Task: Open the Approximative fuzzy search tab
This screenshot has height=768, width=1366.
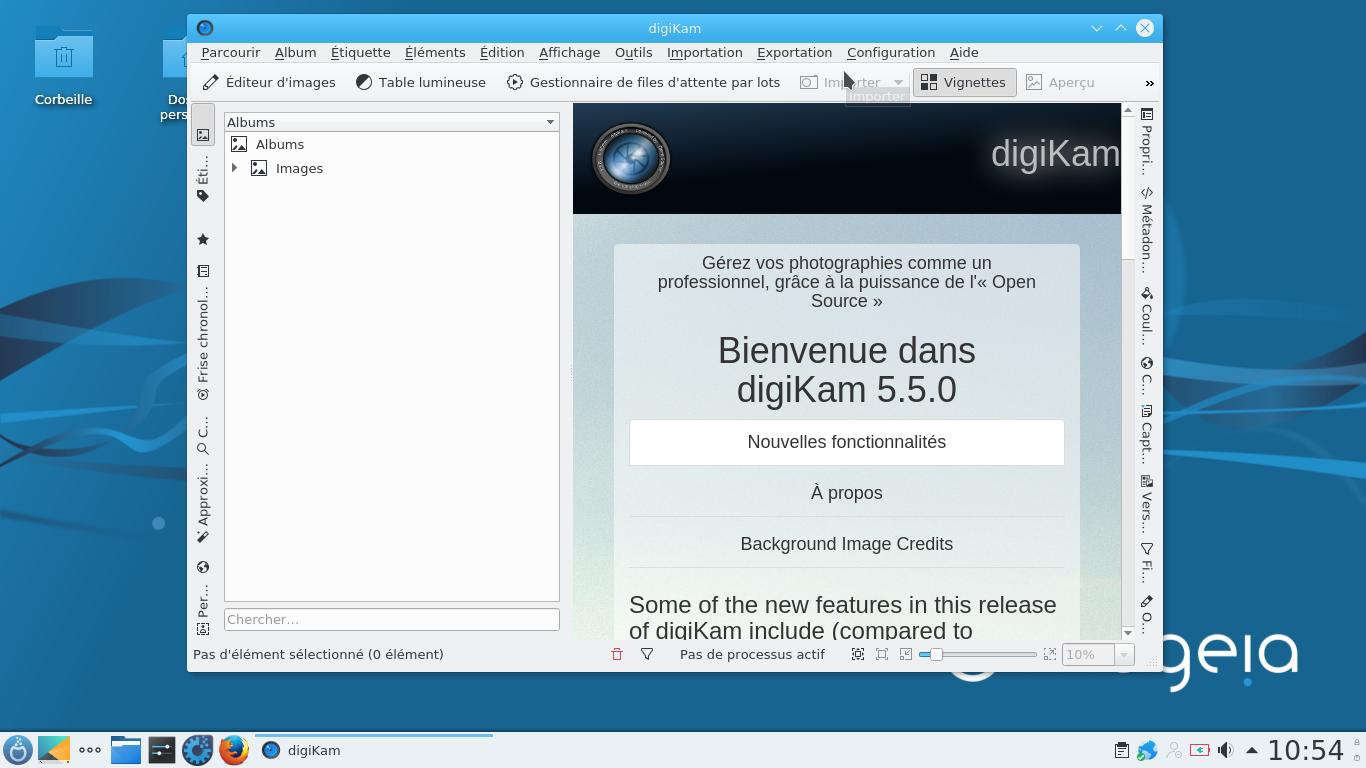Action: (203, 502)
